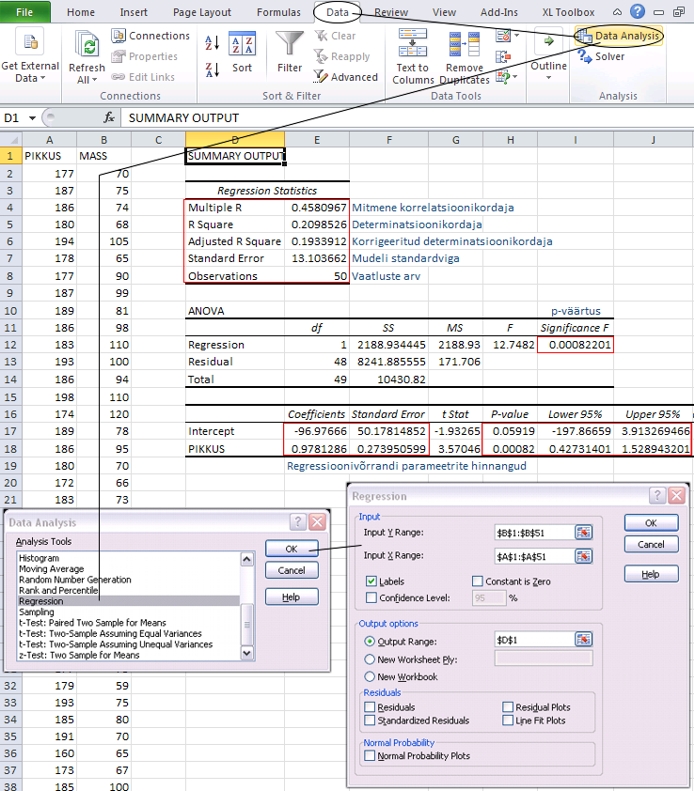Sort A to Z ascending icon
This screenshot has width=694, height=791.
click(212, 43)
